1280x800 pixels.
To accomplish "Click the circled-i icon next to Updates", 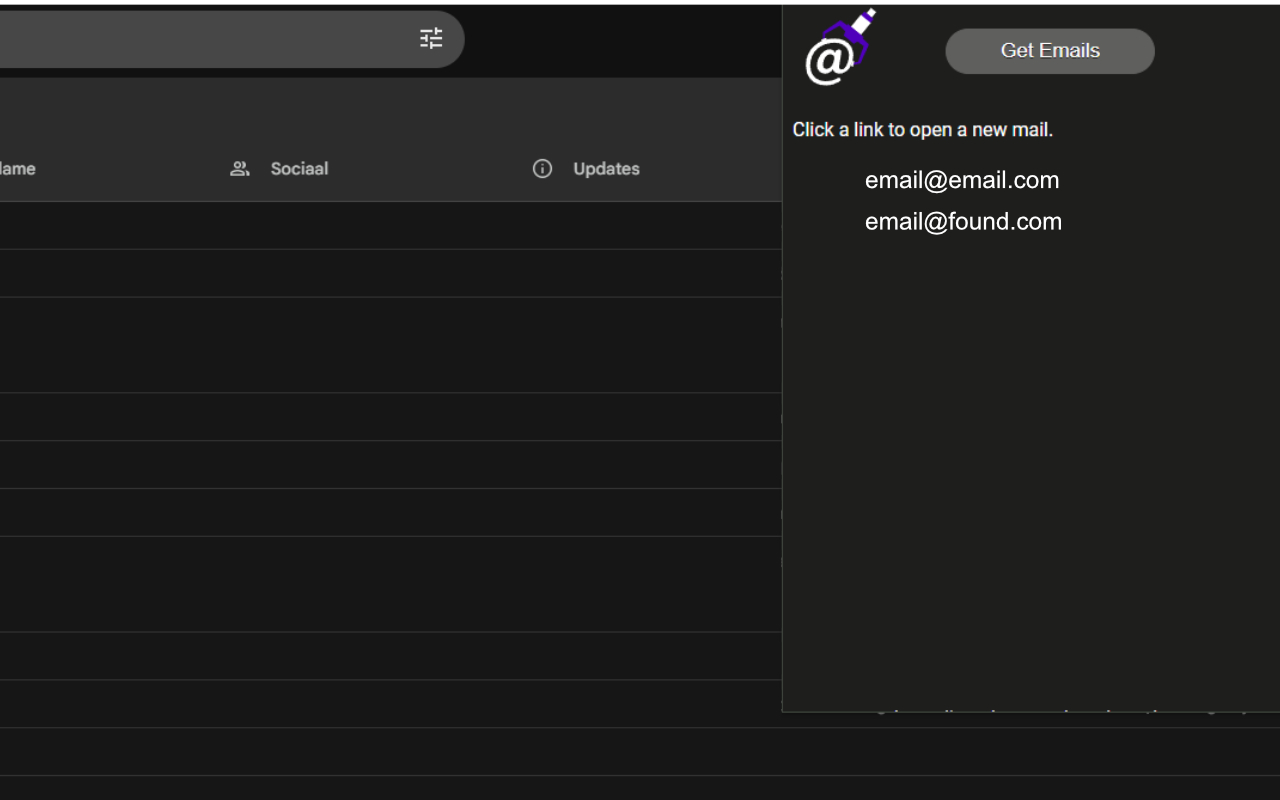I will click(543, 169).
